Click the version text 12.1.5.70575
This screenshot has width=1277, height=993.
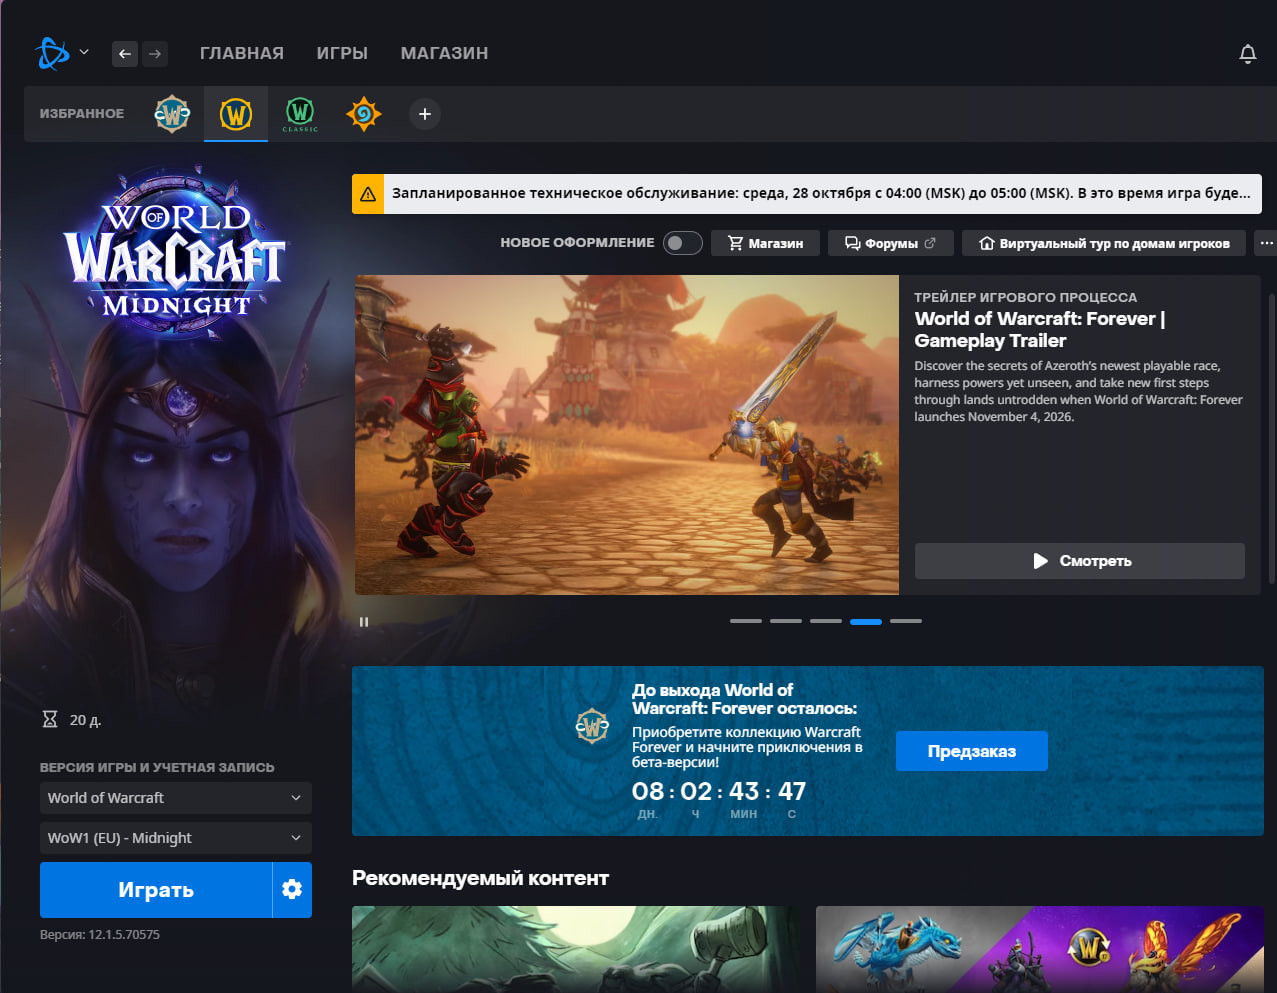(100, 935)
